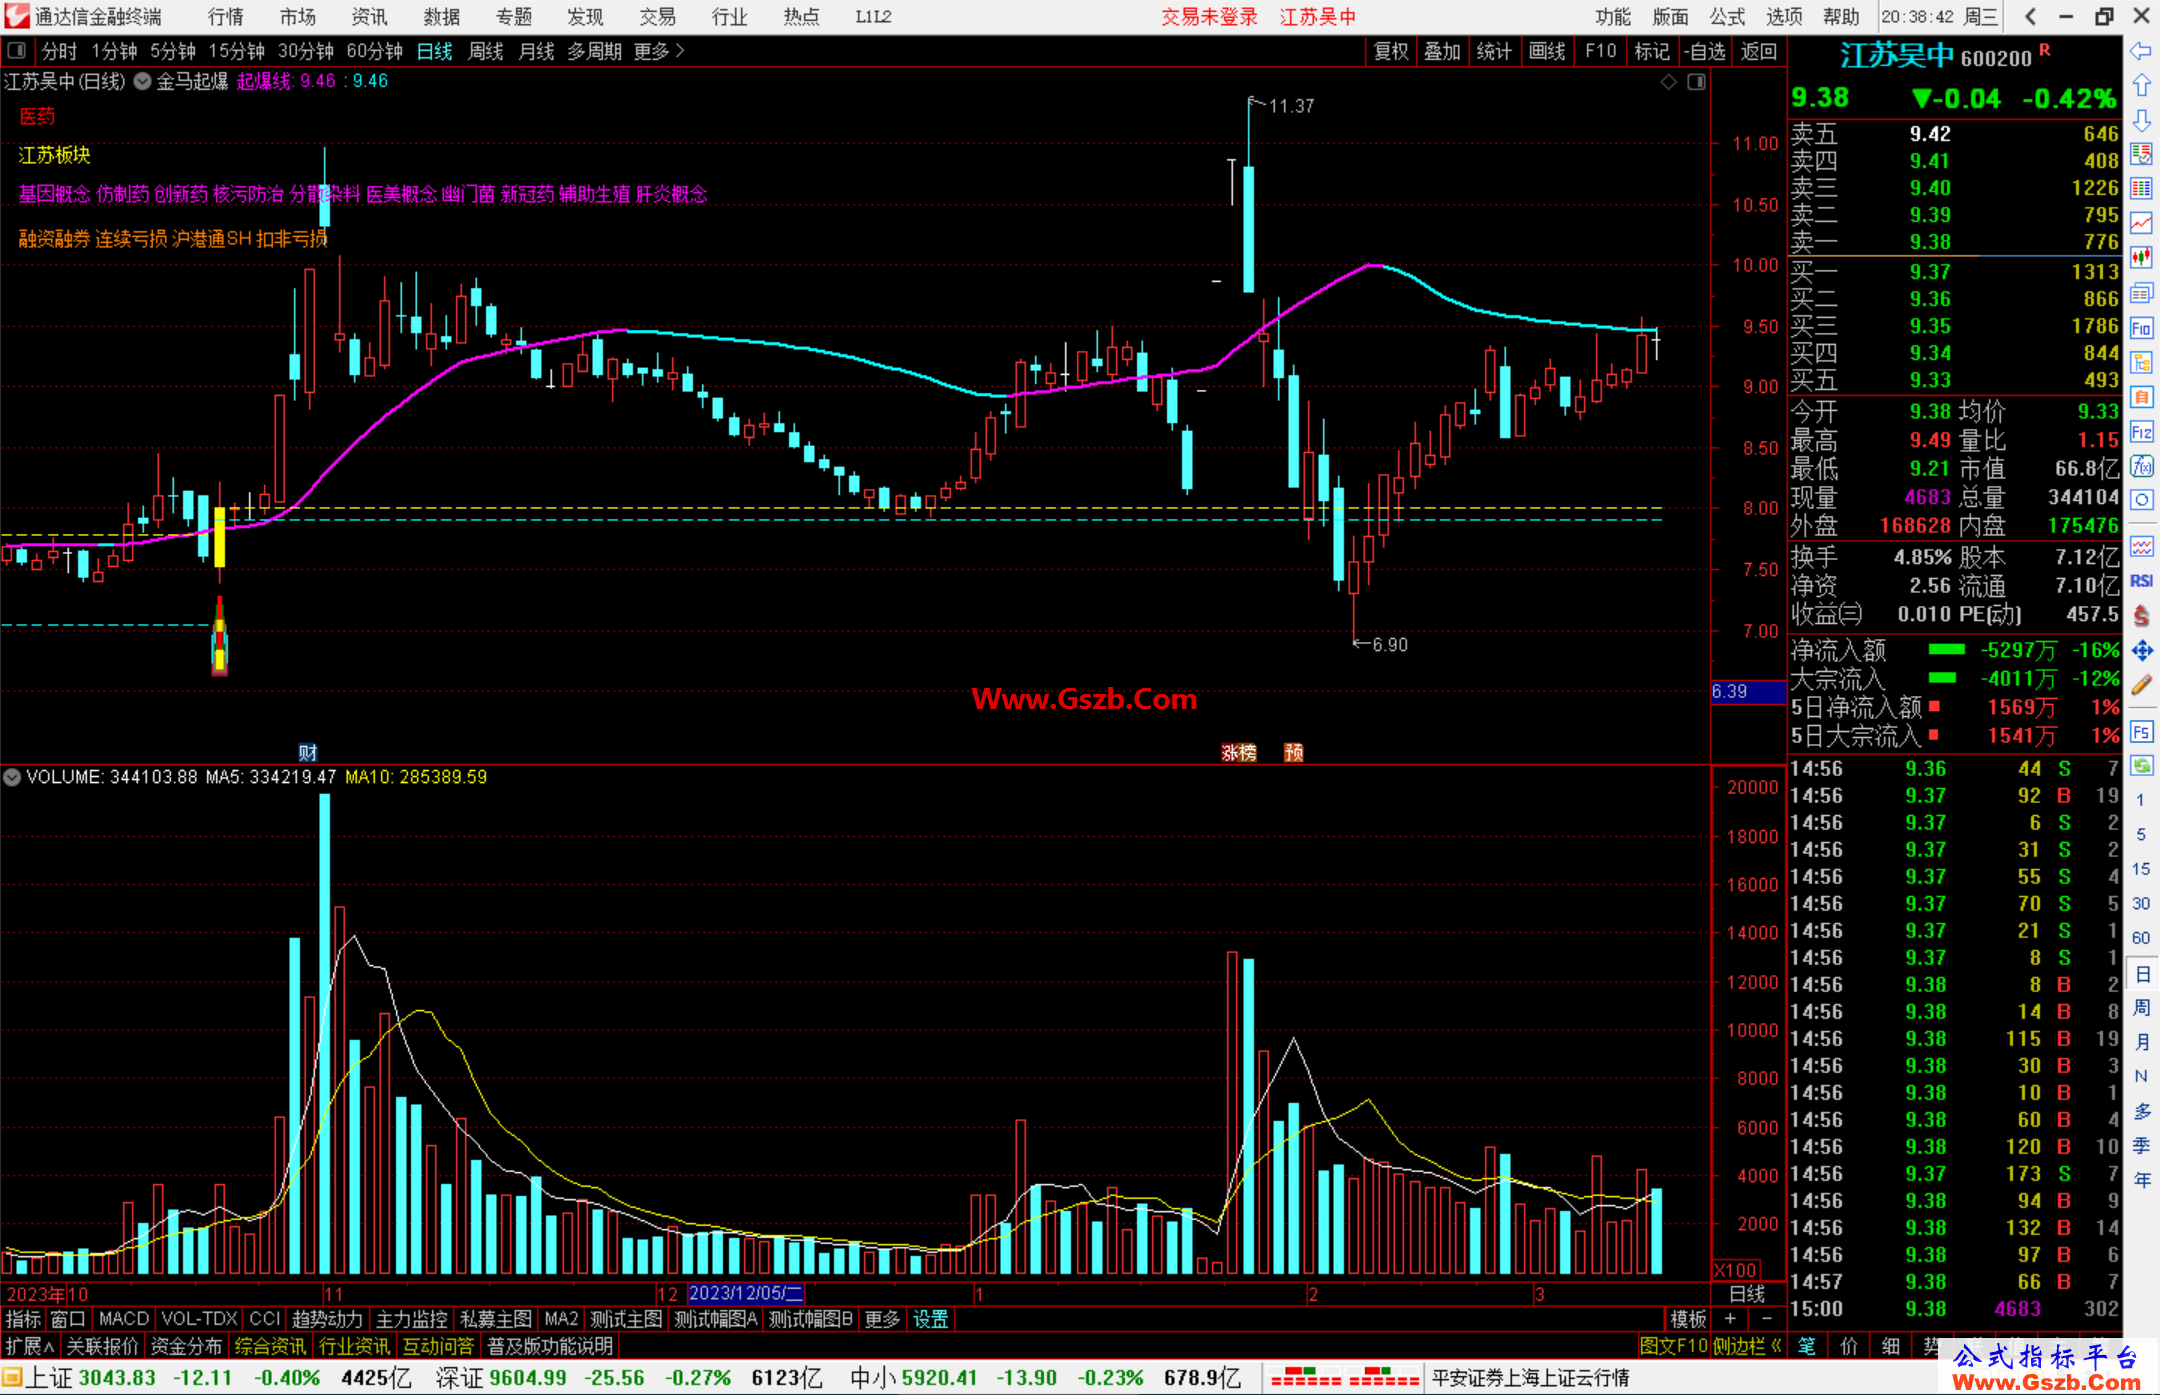Select the 周 weekly period in sidebar
2160x1395 pixels.
pyautogui.click(x=2141, y=1008)
